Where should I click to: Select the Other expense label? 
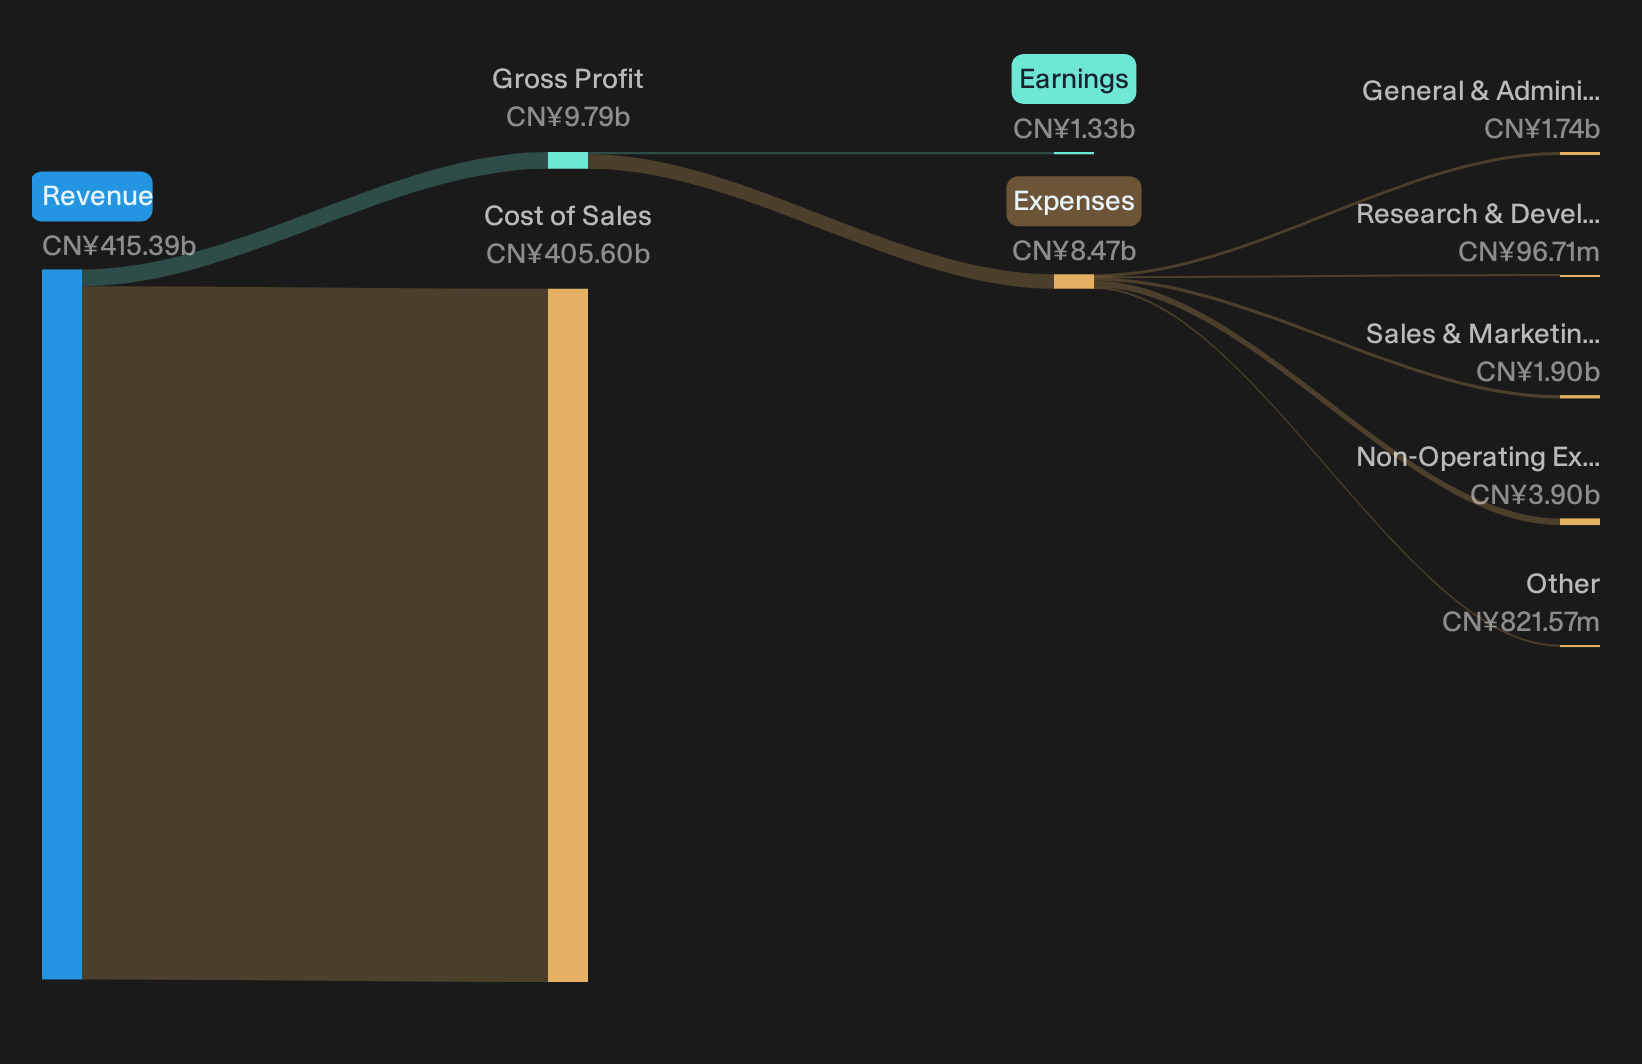point(1563,584)
